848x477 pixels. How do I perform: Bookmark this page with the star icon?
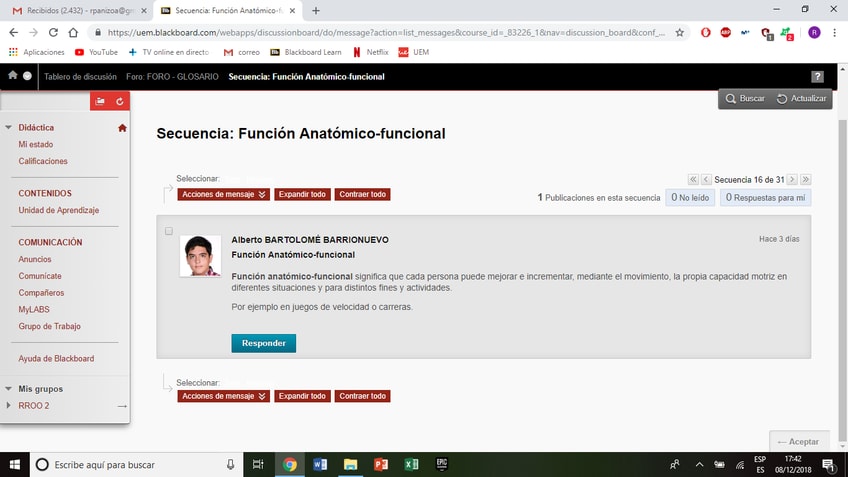point(680,32)
